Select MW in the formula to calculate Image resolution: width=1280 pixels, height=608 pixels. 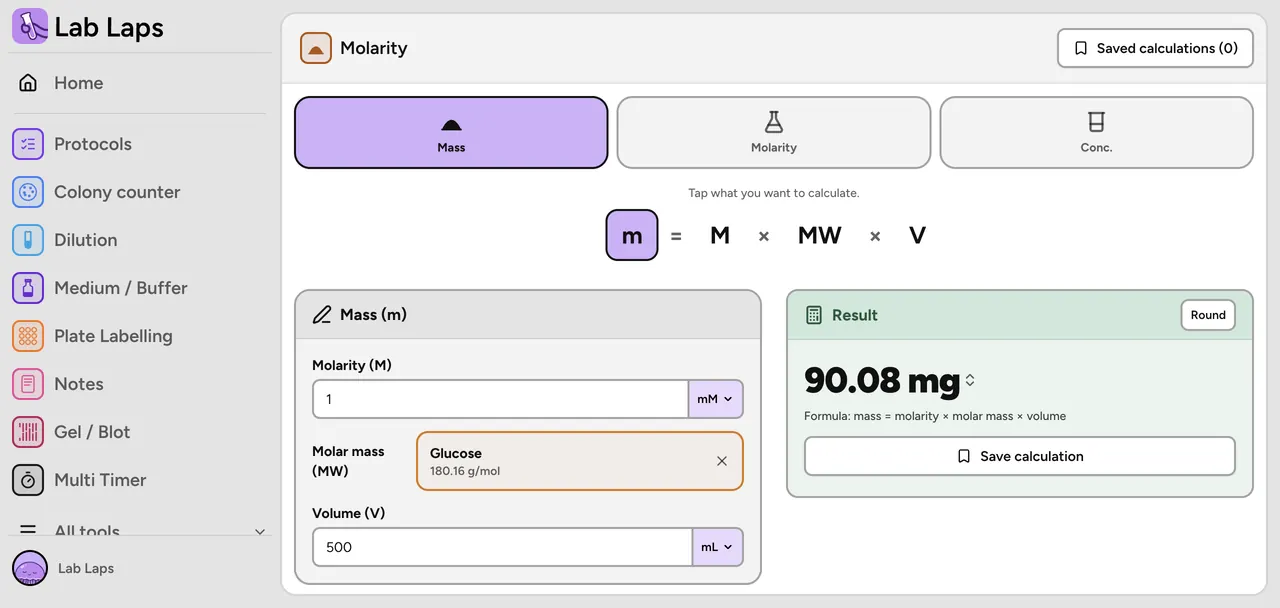pos(820,235)
